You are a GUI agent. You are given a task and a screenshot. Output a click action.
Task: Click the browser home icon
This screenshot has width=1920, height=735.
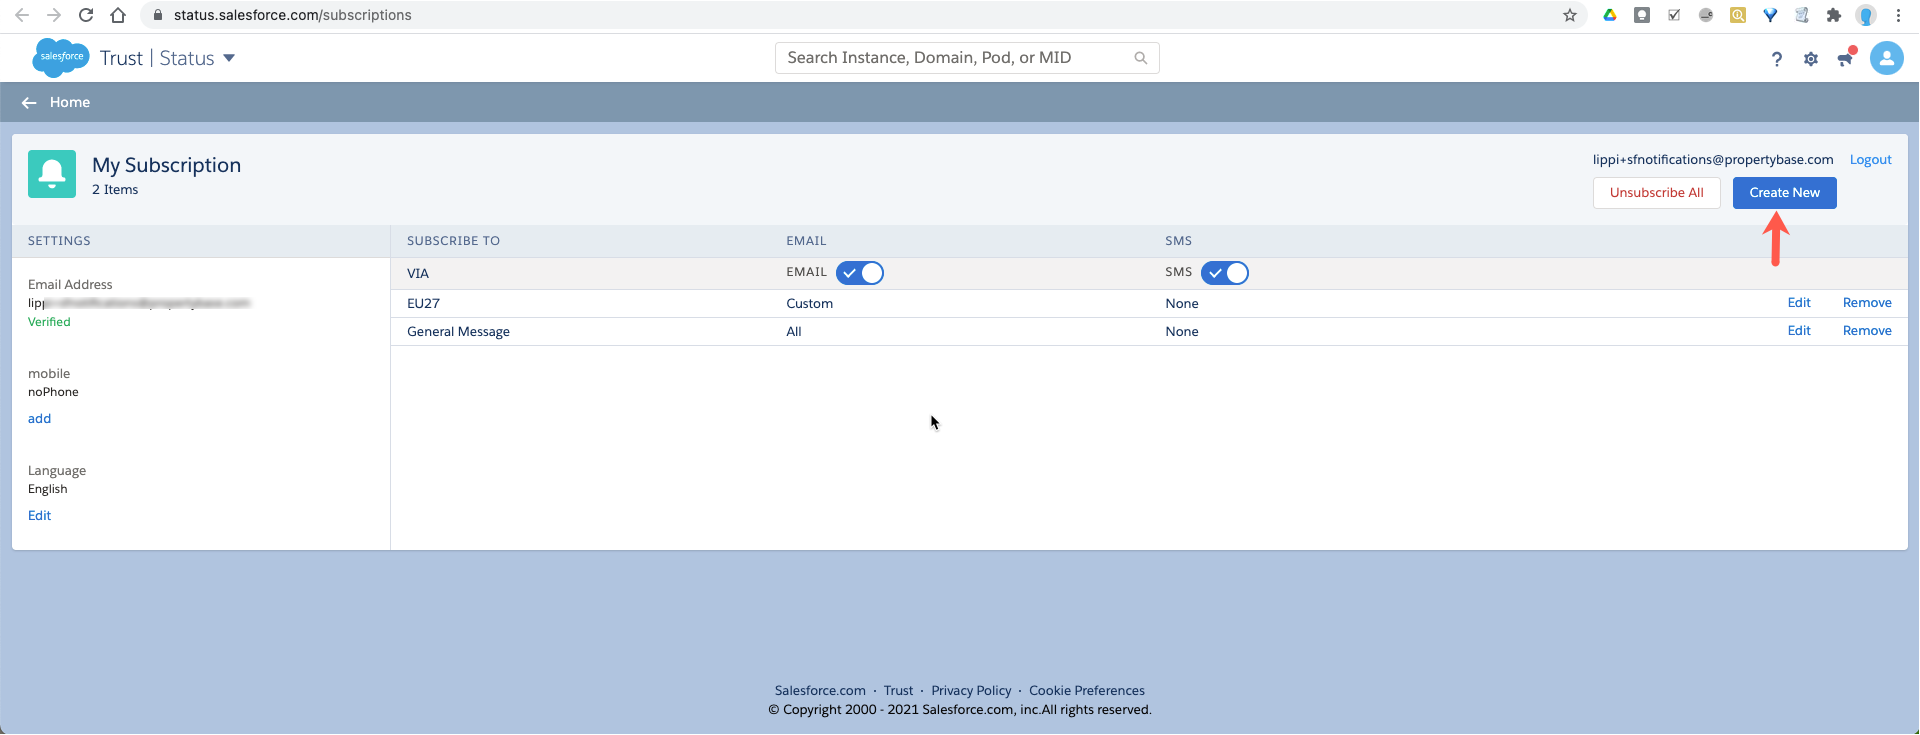[118, 15]
